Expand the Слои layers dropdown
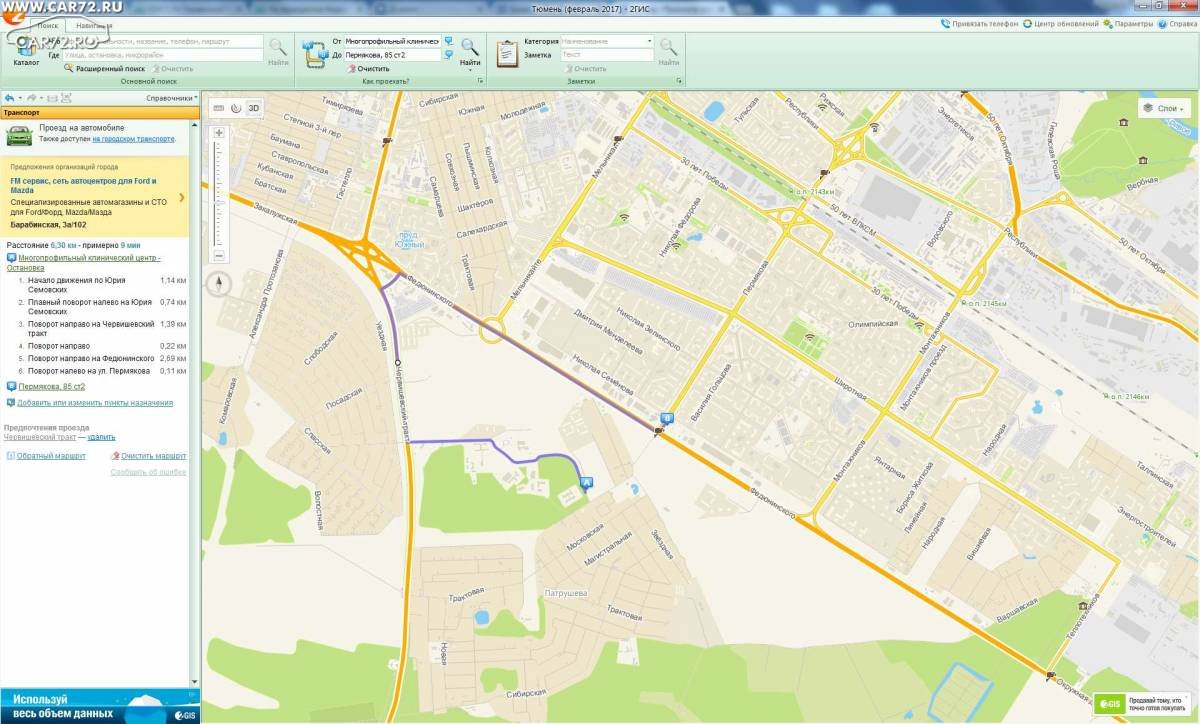 click(x=1164, y=108)
